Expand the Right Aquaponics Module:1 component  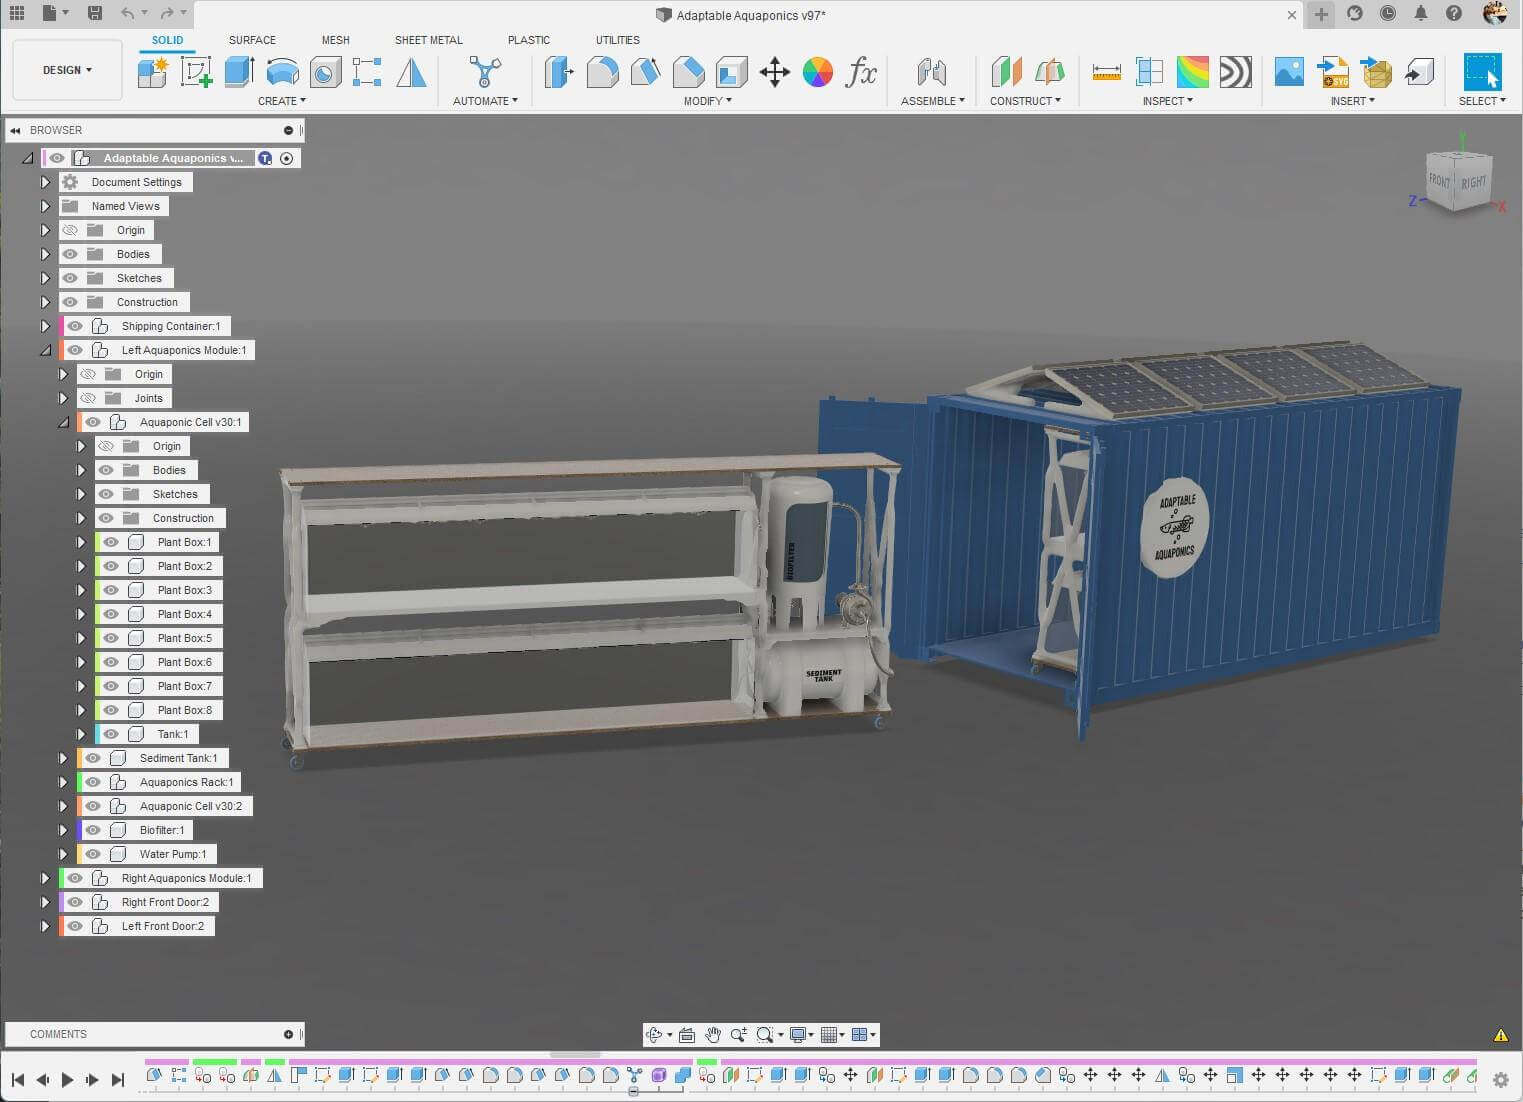(45, 877)
